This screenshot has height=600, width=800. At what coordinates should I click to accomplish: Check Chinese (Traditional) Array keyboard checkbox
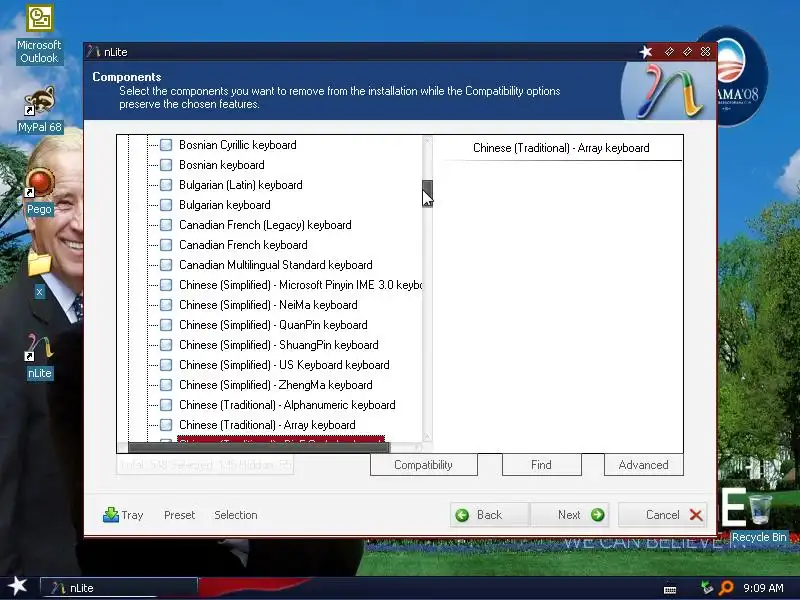point(166,425)
